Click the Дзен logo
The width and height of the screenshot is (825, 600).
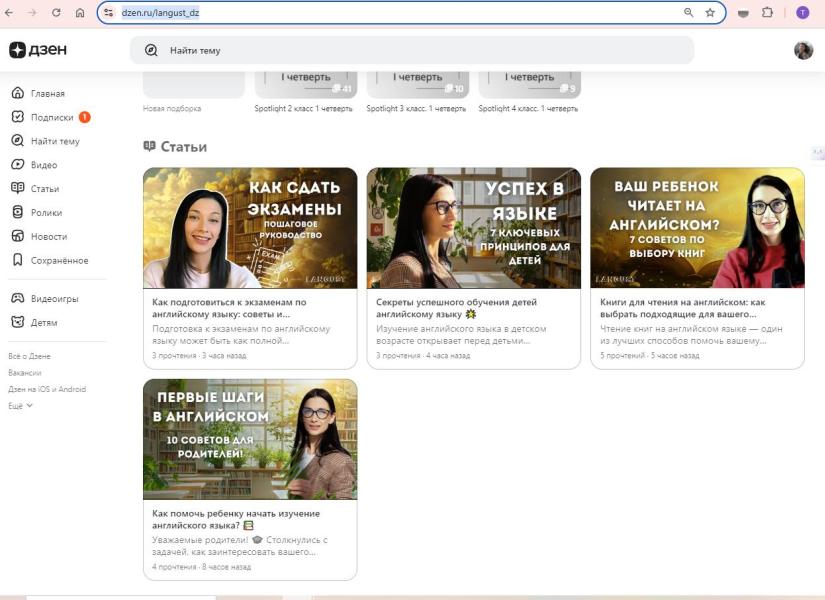(38, 50)
